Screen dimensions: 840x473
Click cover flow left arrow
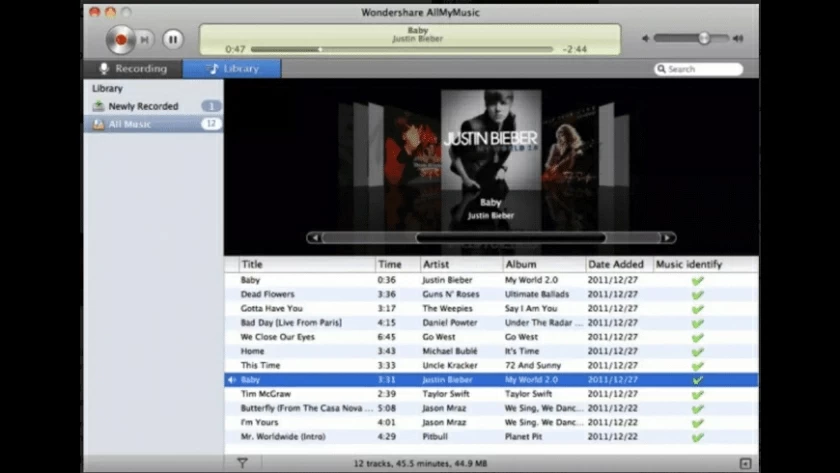315,238
